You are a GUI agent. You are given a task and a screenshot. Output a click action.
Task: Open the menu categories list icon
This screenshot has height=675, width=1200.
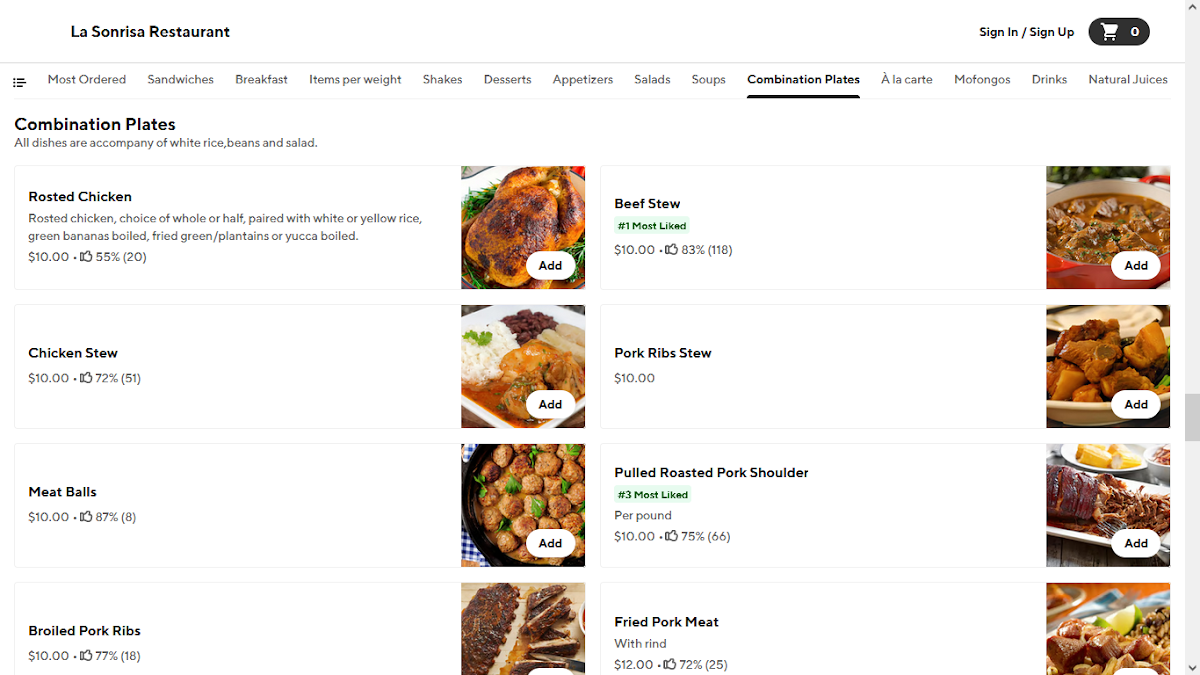point(19,81)
